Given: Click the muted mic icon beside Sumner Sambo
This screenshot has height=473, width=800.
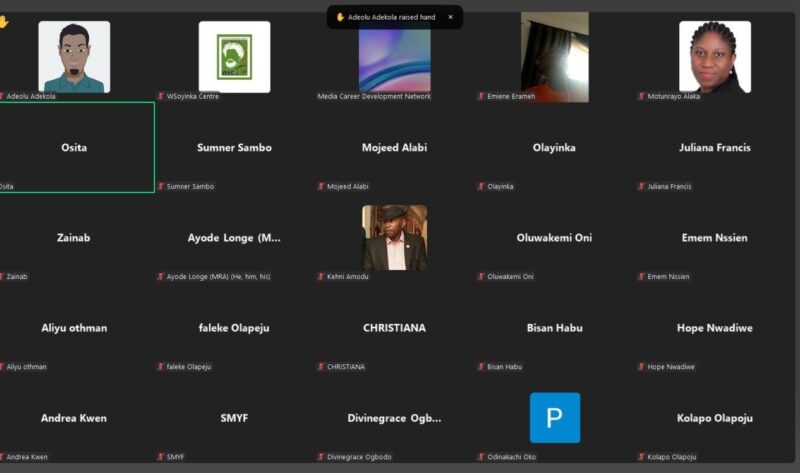Looking at the screenshot, I should pos(161,186).
